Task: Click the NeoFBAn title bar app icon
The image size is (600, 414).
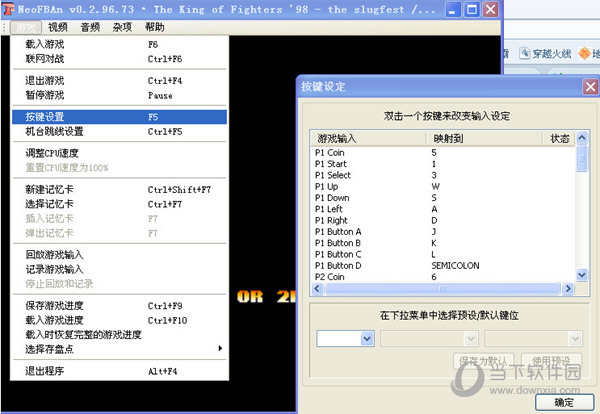Action: (8, 9)
